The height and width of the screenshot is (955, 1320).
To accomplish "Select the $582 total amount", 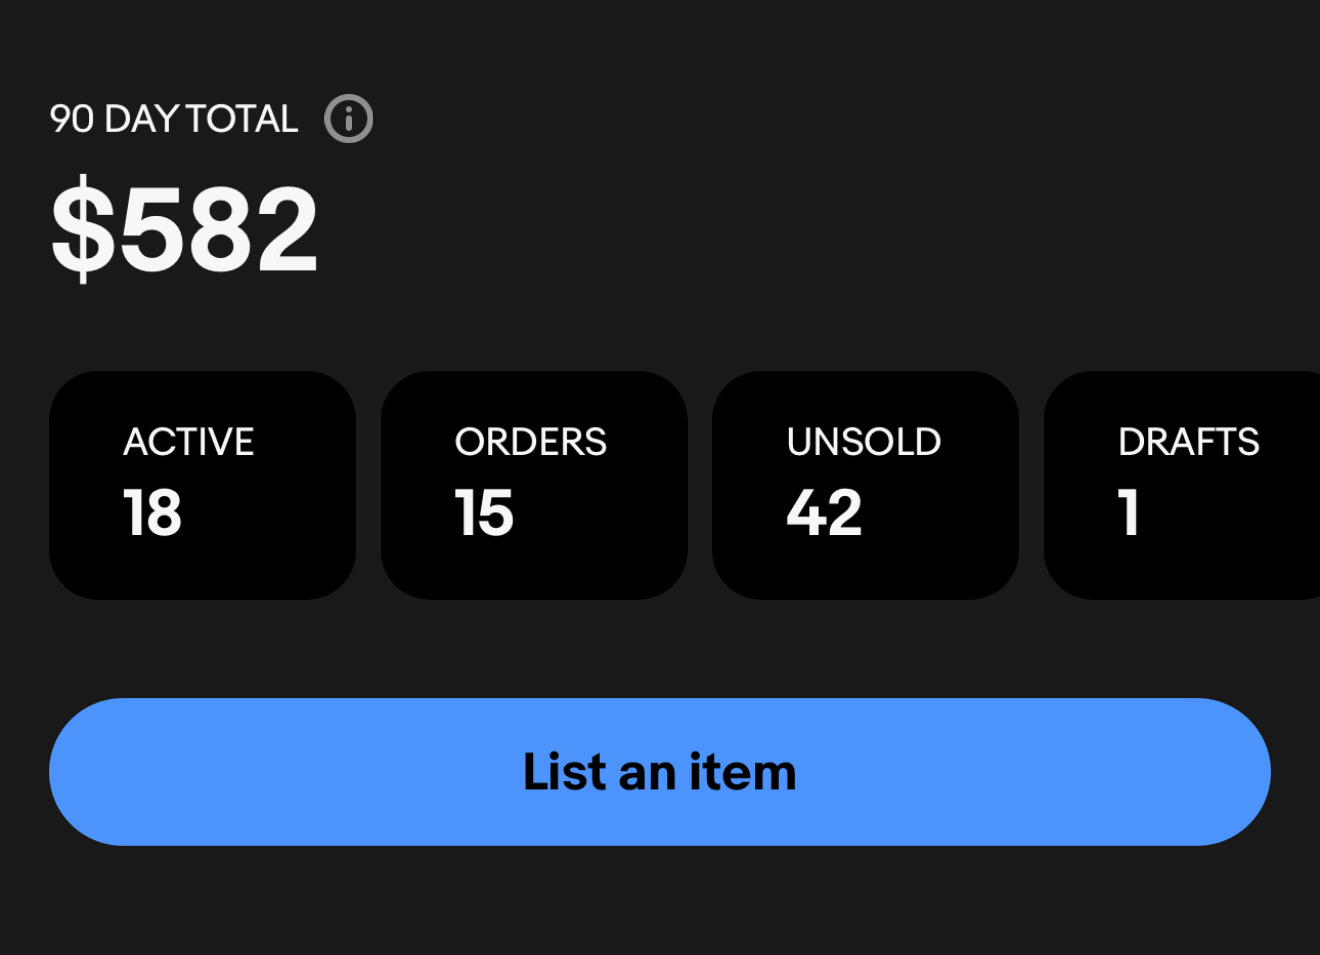I will coord(184,229).
